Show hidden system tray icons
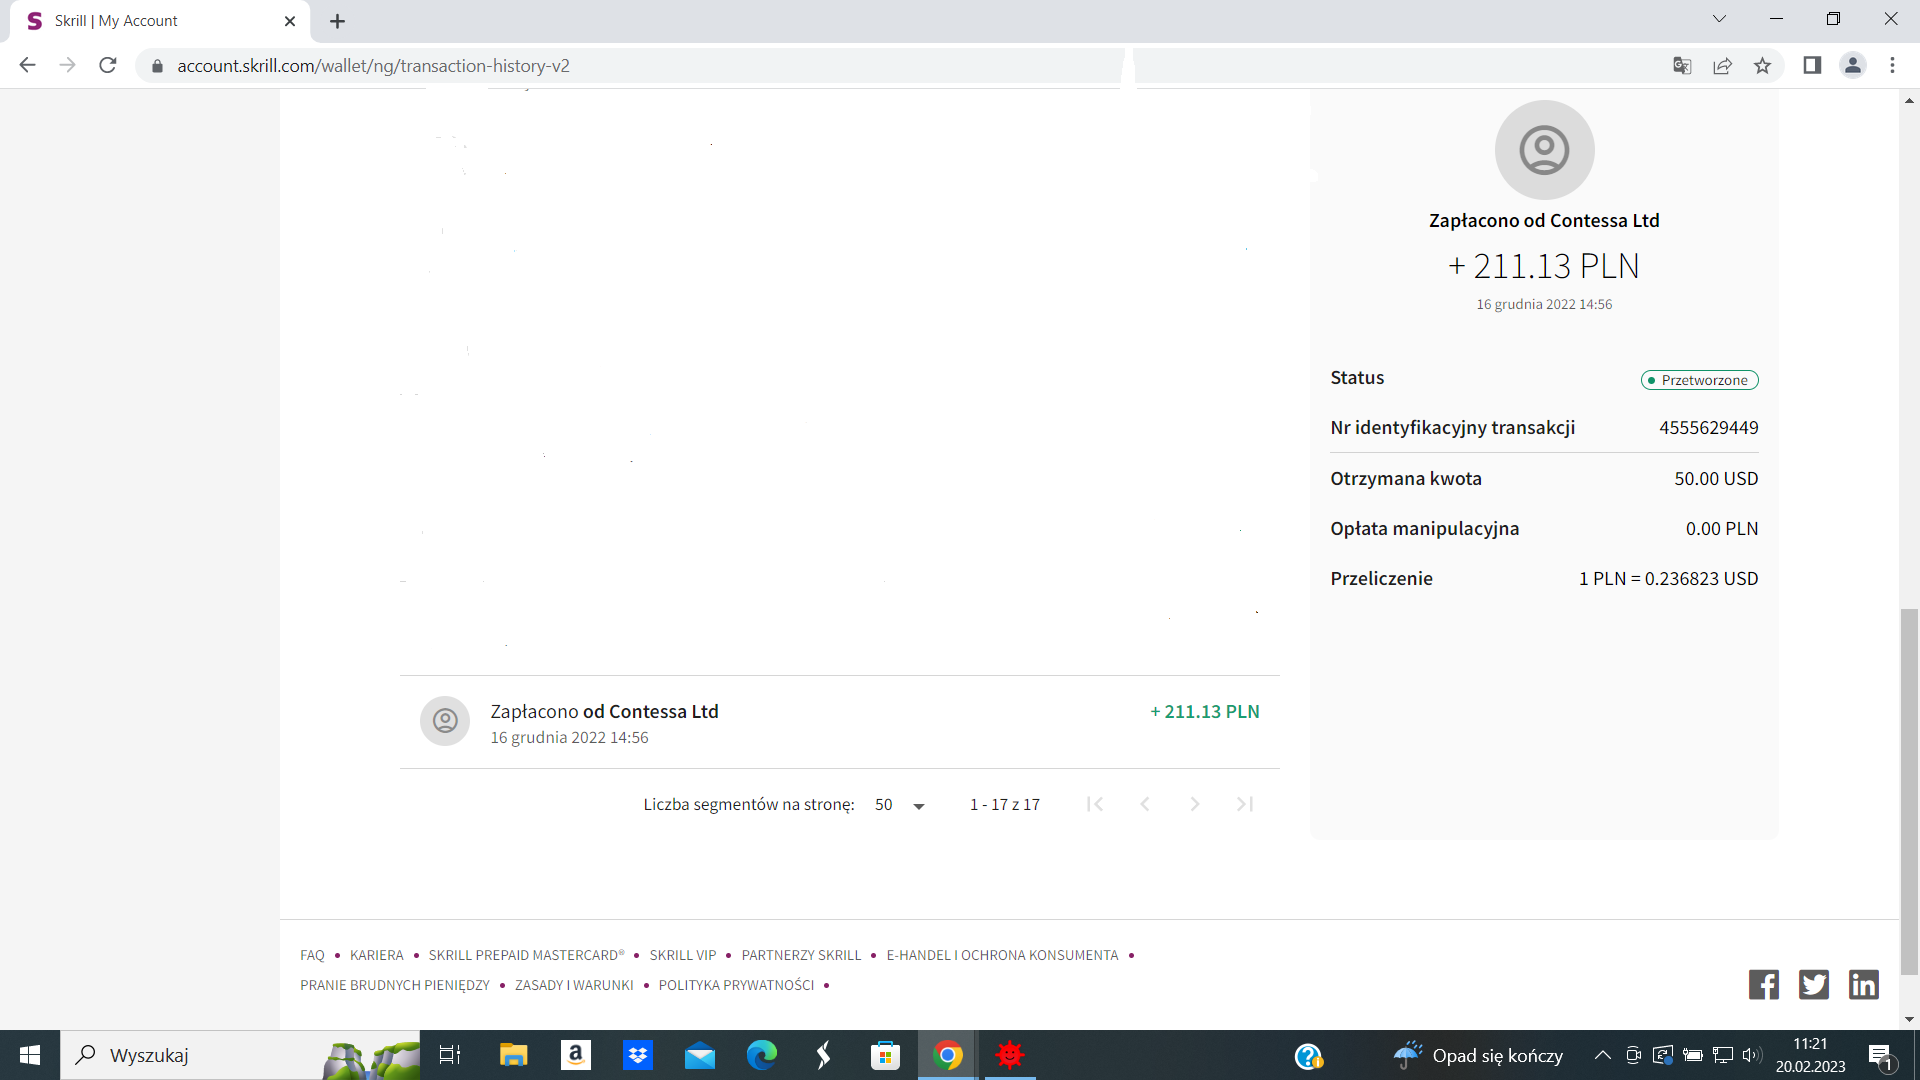 tap(1602, 1055)
